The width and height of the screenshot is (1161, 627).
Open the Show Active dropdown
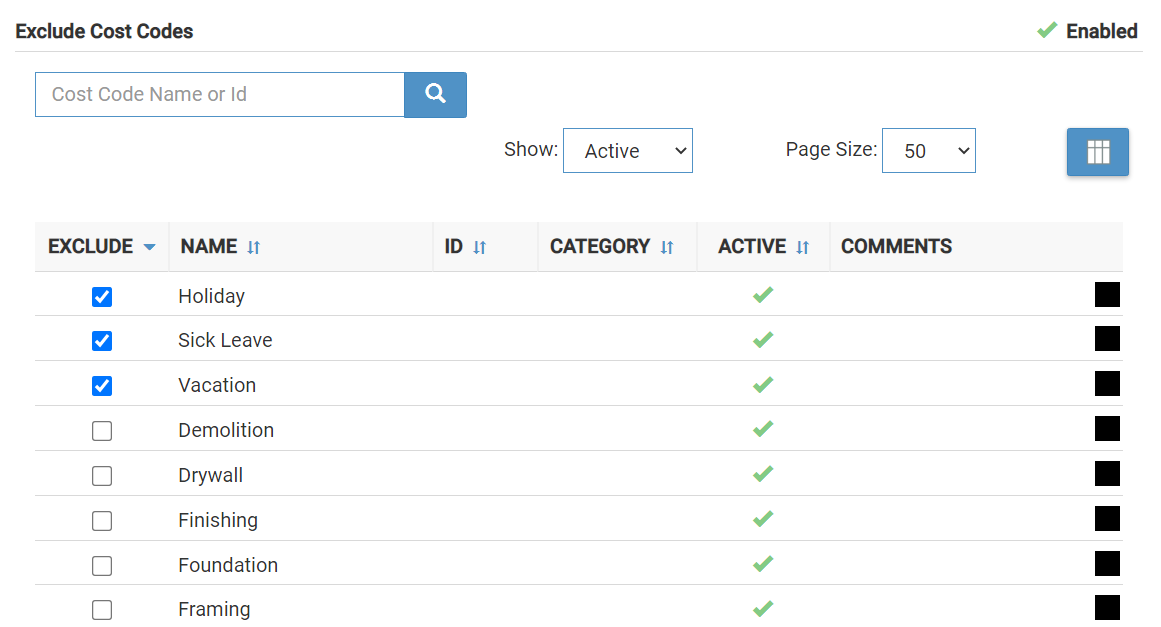[627, 151]
